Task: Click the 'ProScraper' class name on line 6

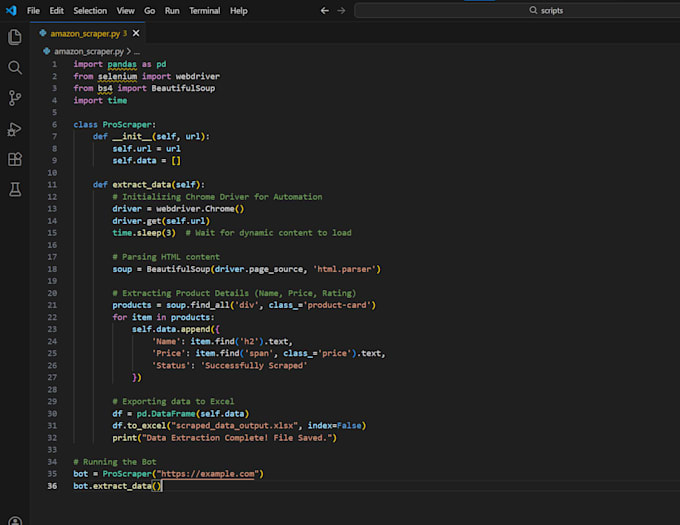Action: tap(127, 124)
